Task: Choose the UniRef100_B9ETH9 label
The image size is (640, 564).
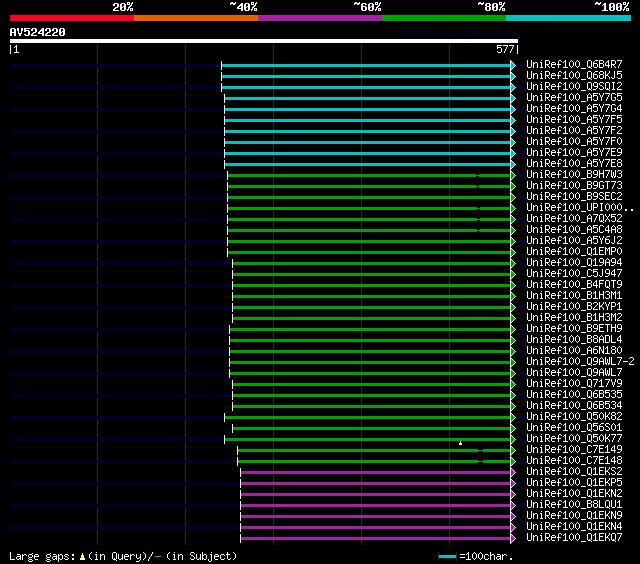Action: pyautogui.click(x=574, y=329)
